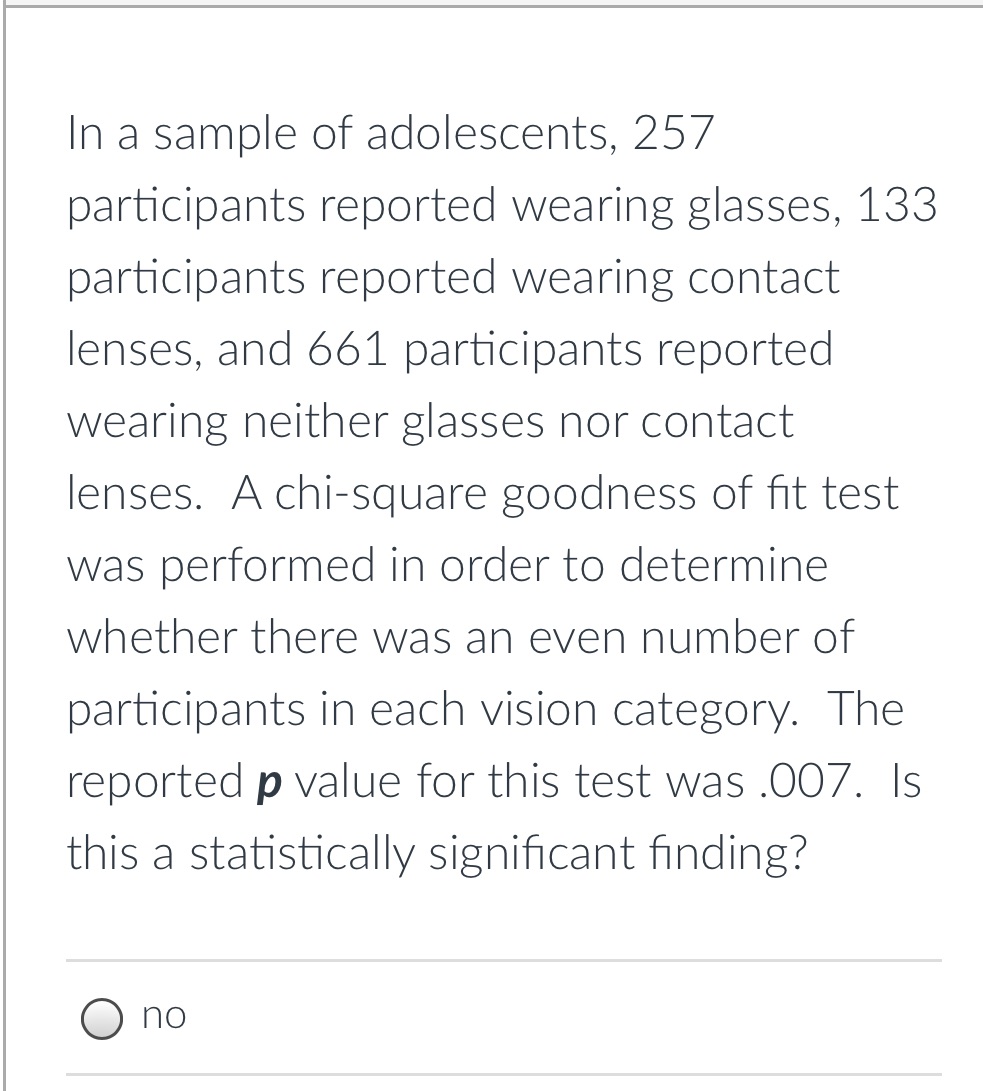Click the "no" answer label
The width and height of the screenshot is (983, 1091).
click(x=163, y=1016)
